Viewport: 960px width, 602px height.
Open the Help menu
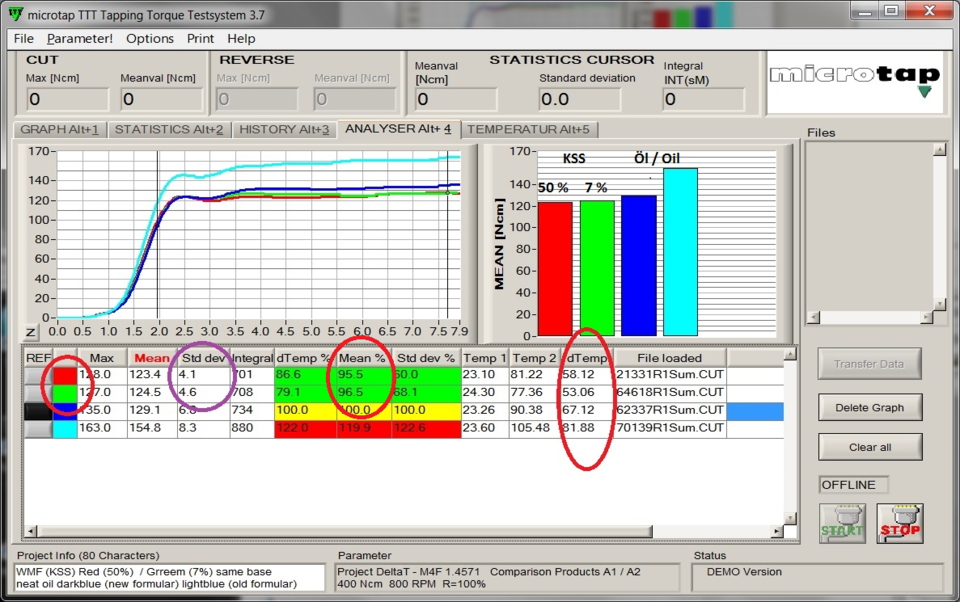point(241,39)
